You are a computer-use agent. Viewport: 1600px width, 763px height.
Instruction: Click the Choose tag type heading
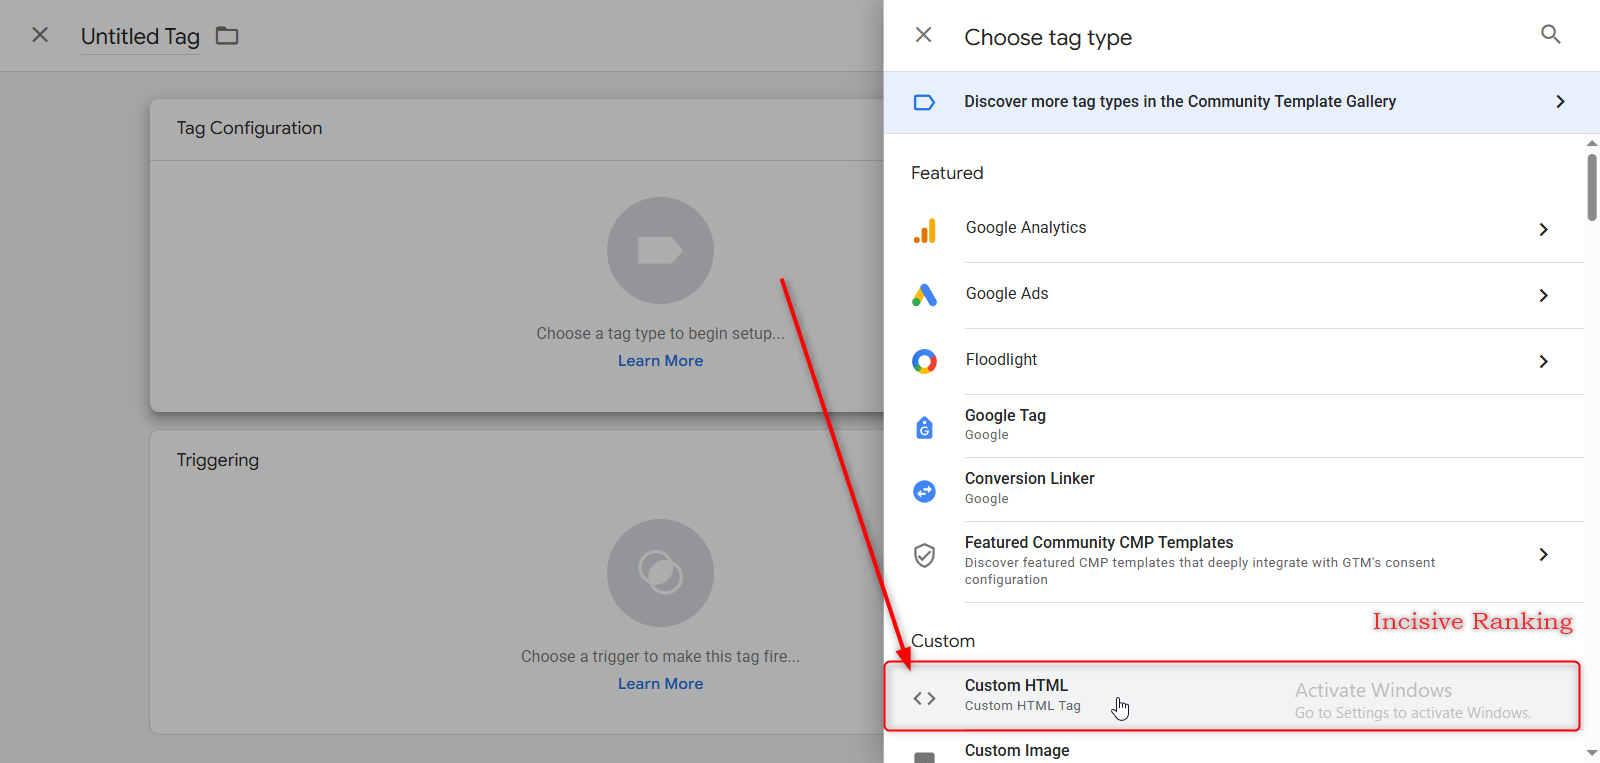(1048, 38)
